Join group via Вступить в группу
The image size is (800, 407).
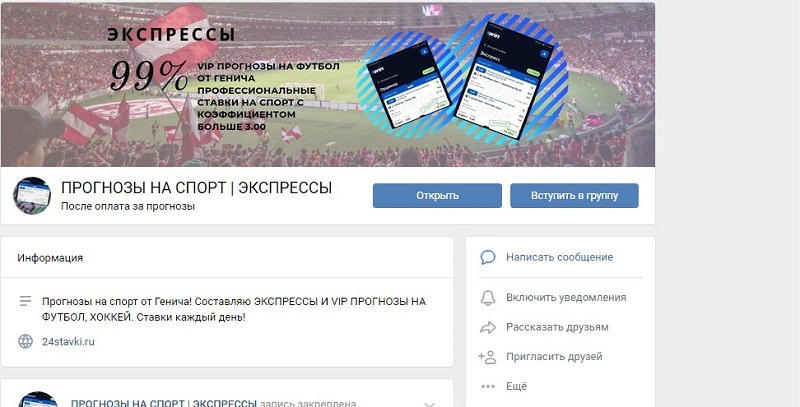tap(574, 195)
